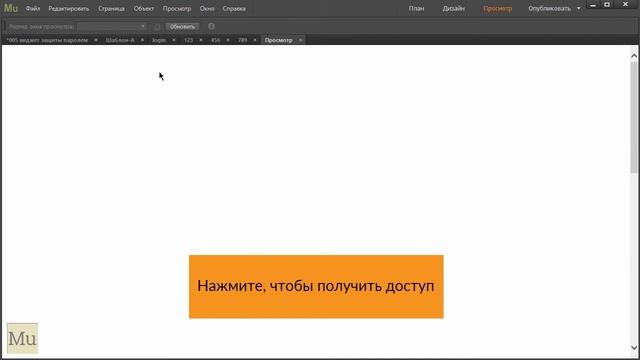The height and width of the screenshot is (360, 640).
Task: Close the 789 tab
Action: tap(255, 40)
